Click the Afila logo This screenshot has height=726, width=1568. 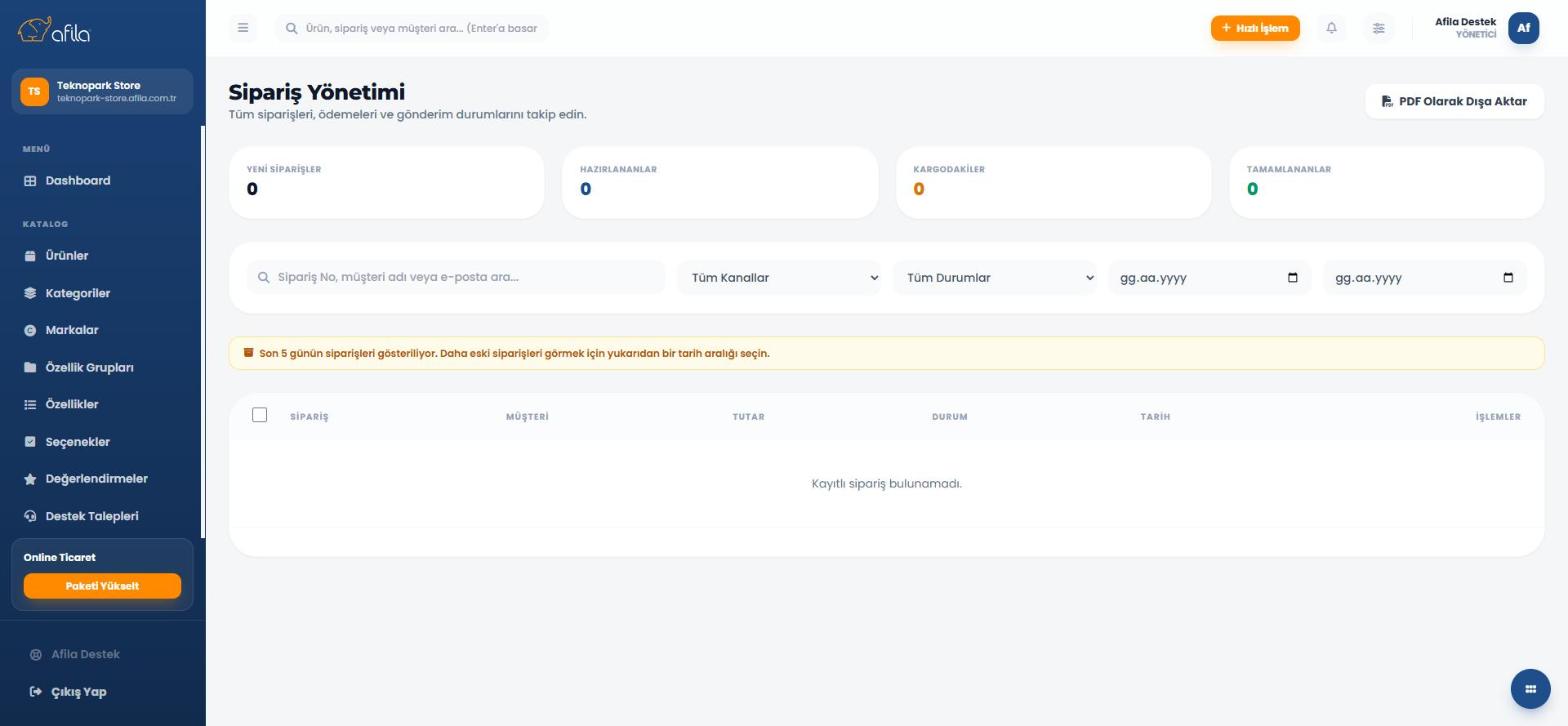(x=54, y=30)
